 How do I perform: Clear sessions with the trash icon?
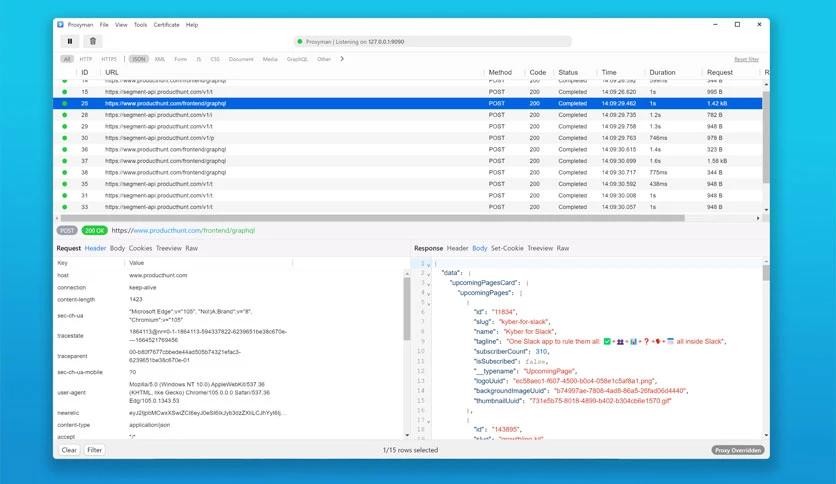point(93,41)
